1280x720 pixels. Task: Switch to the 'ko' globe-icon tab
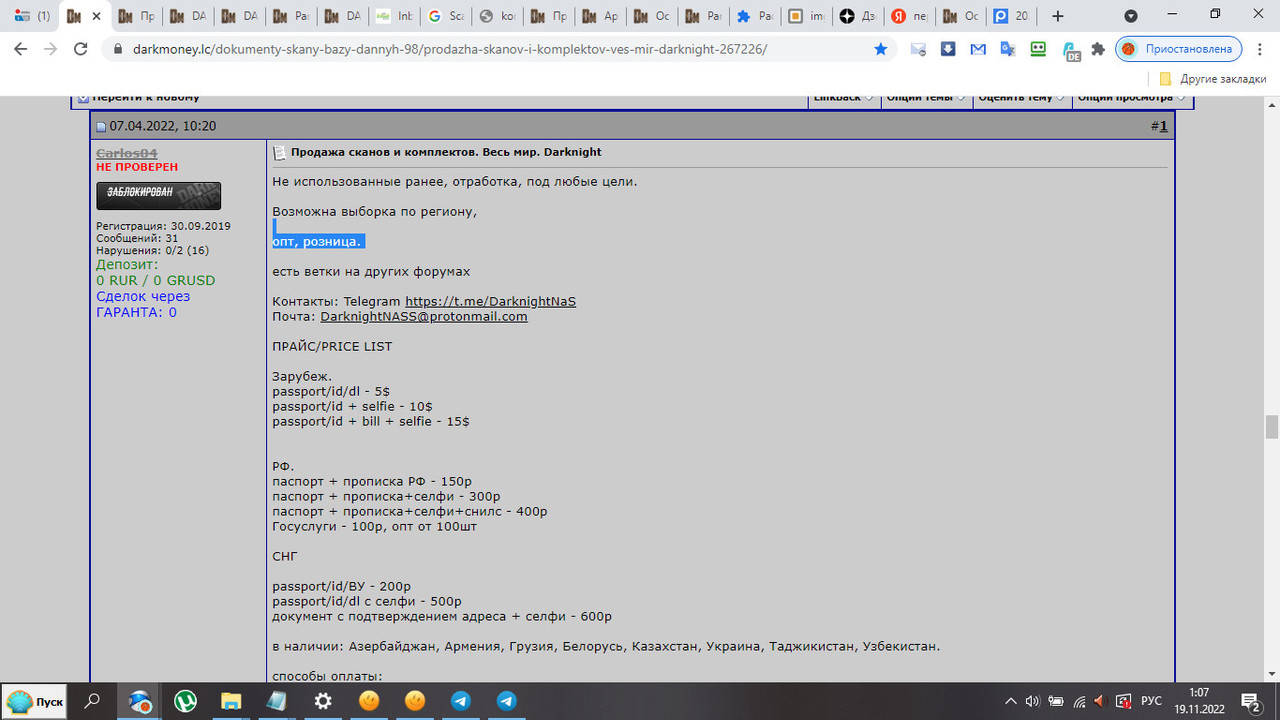(498, 16)
